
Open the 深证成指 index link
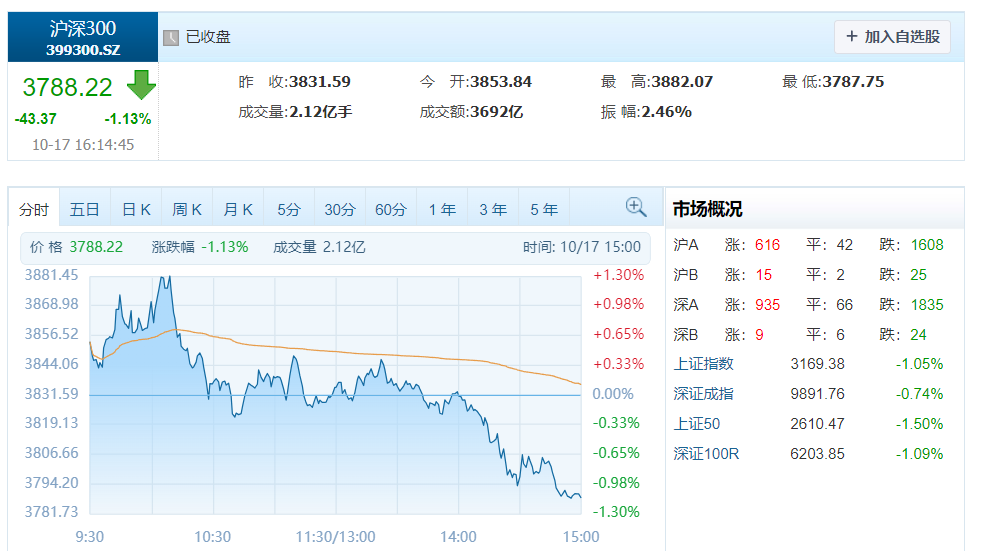click(x=703, y=394)
